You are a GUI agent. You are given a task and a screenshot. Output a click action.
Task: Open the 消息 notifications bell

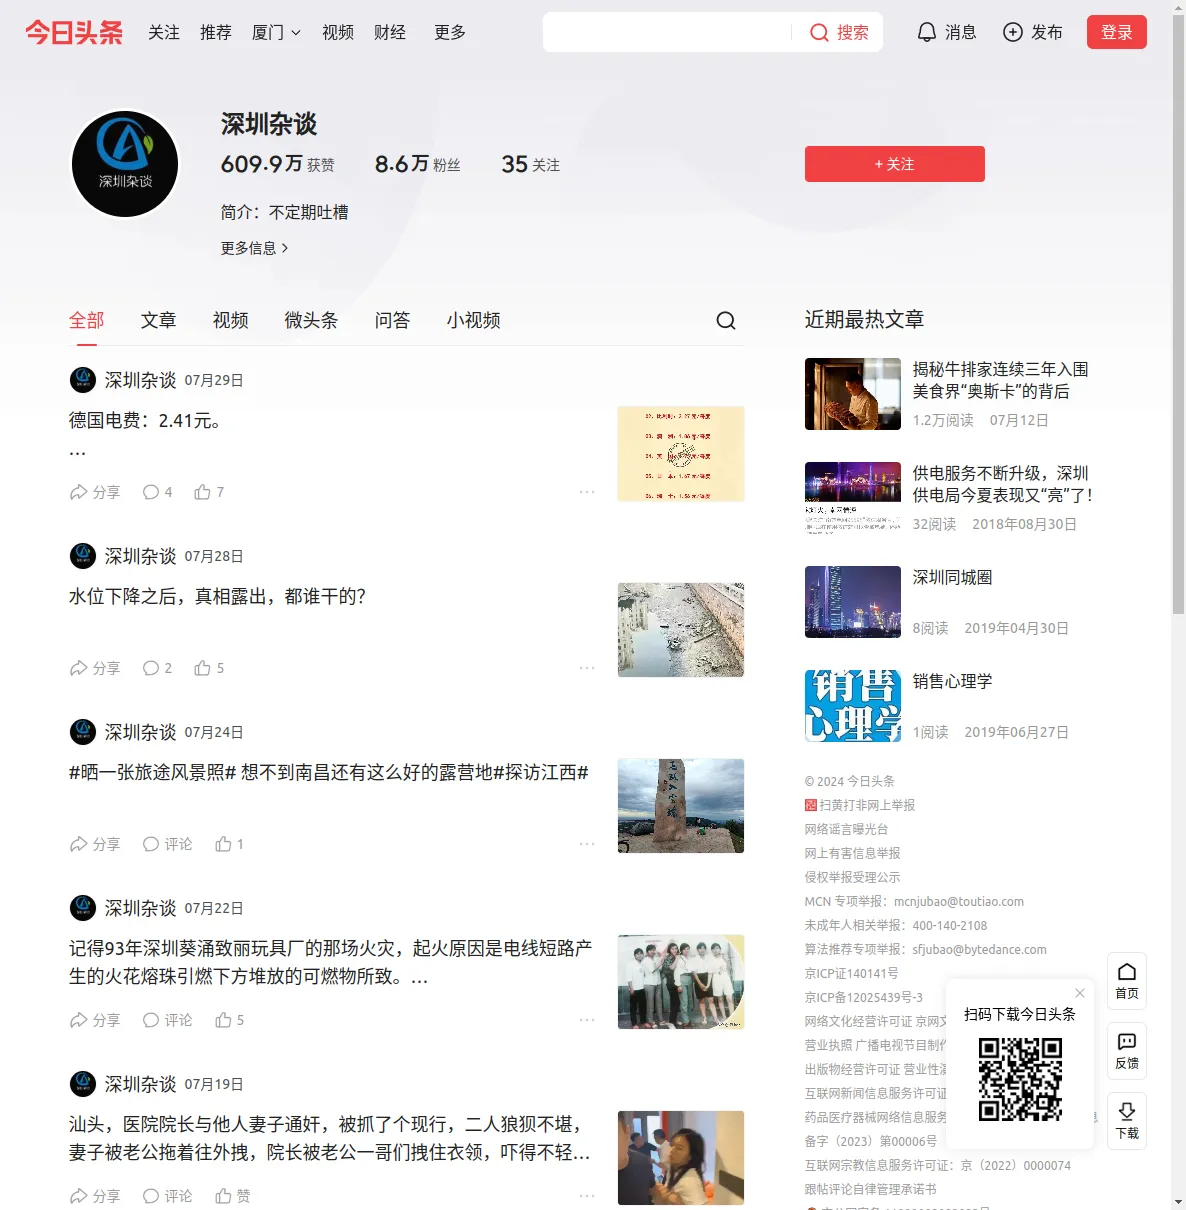click(x=946, y=32)
